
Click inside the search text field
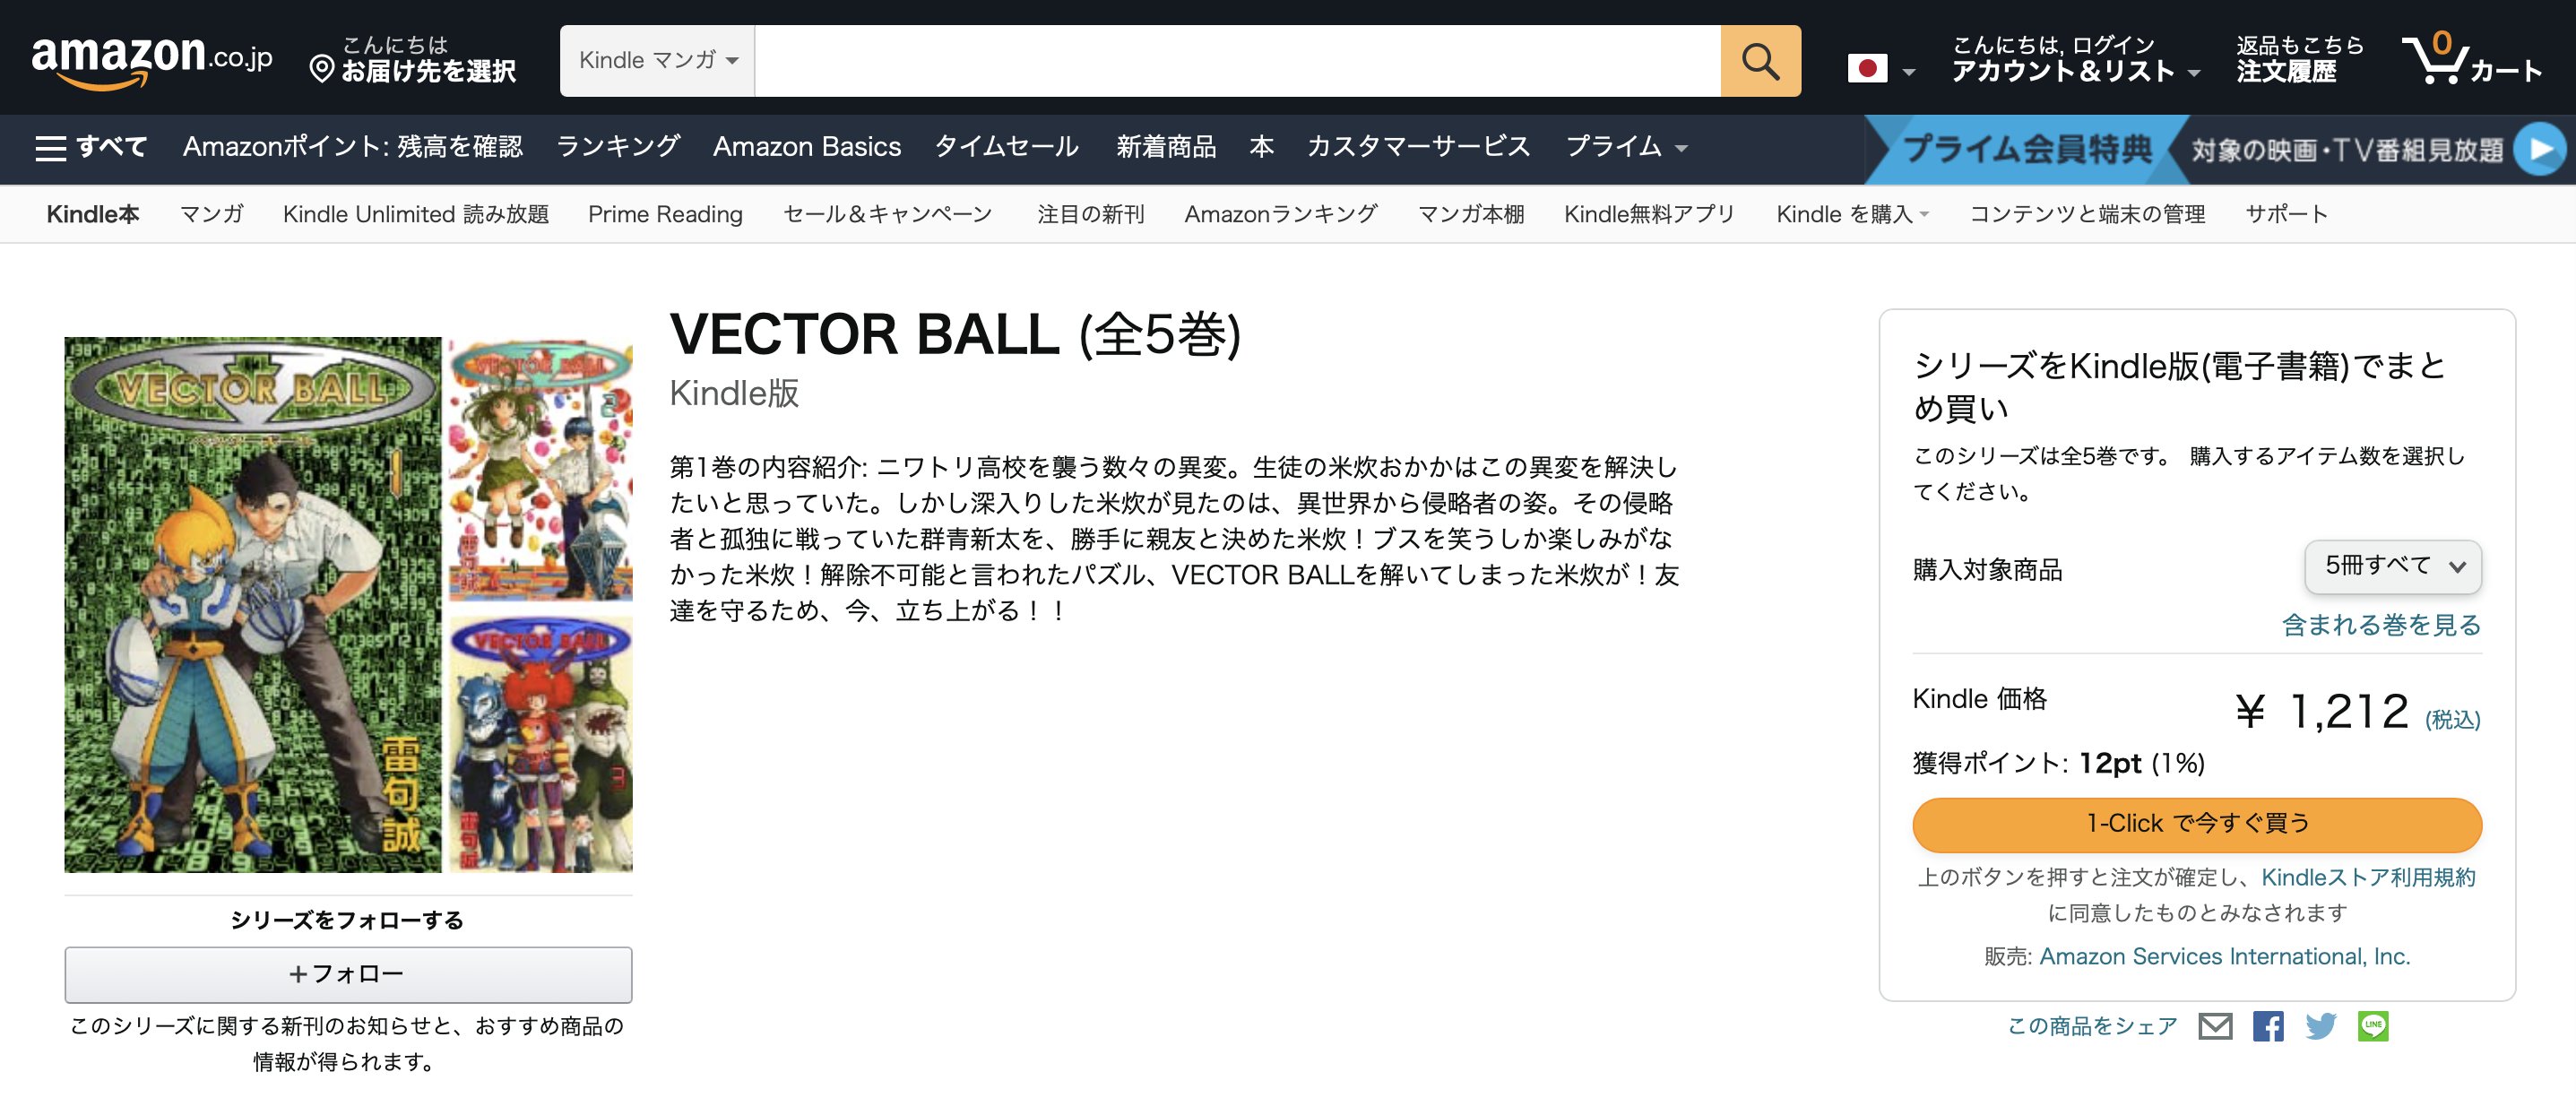click(x=1236, y=61)
